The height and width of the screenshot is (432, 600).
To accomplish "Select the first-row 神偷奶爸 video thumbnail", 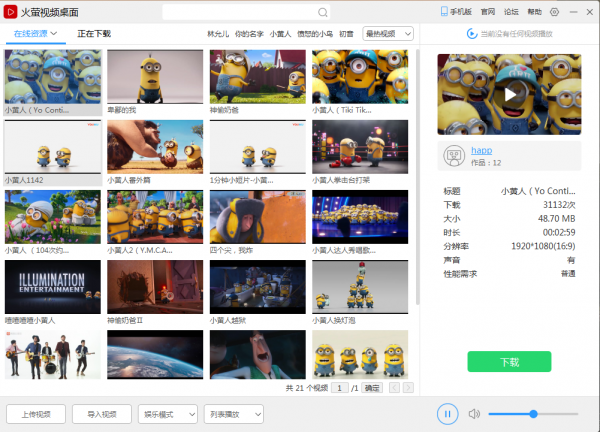I will [258, 77].
